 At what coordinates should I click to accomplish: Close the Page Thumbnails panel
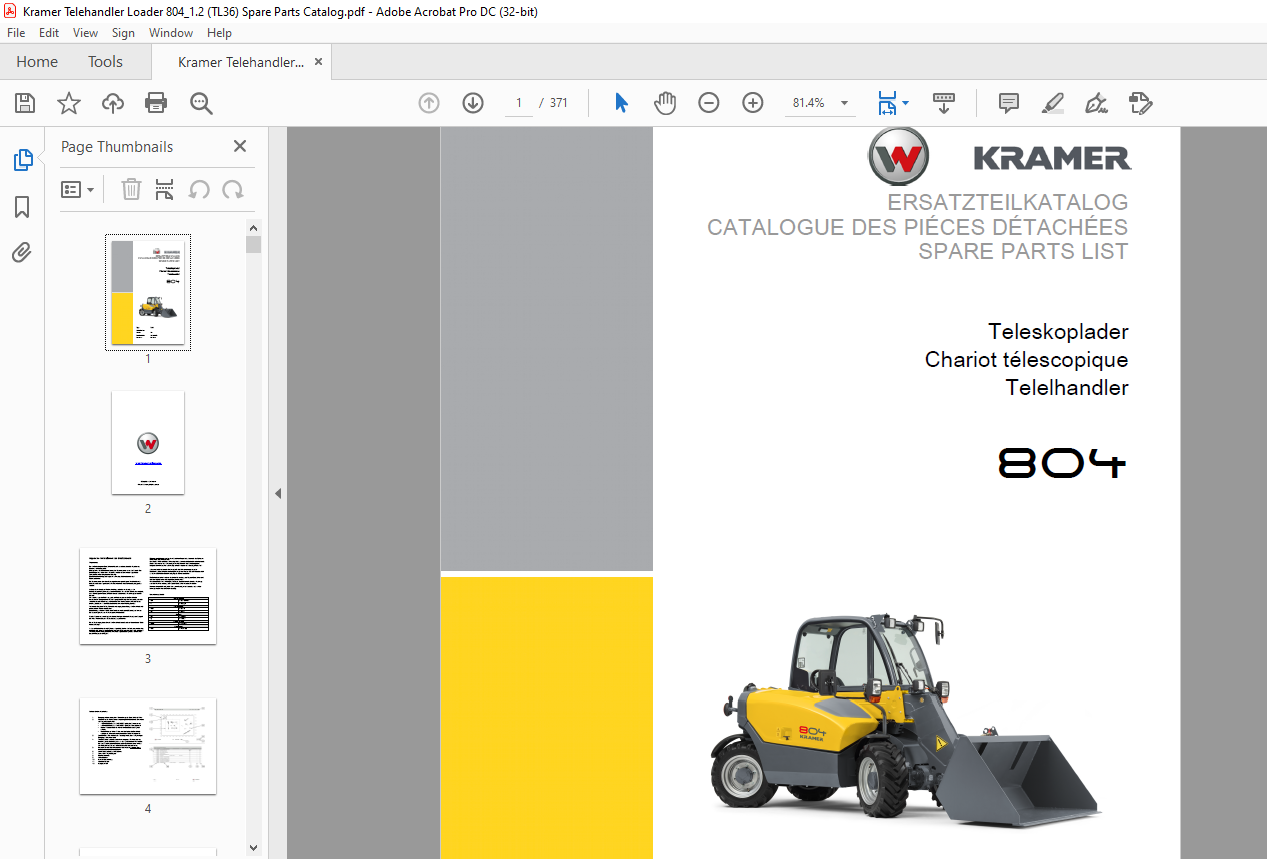pos(240,147)
